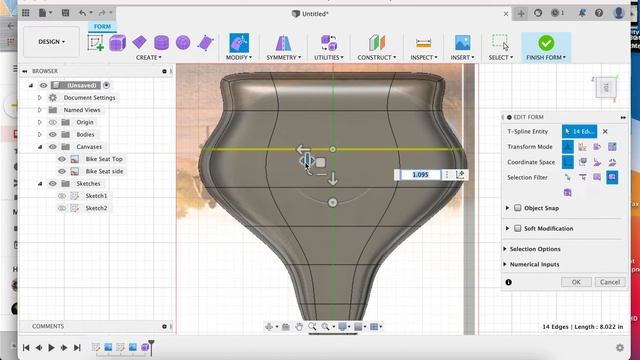
Task: Open the new design tab plus button
Action: (521, 13)
